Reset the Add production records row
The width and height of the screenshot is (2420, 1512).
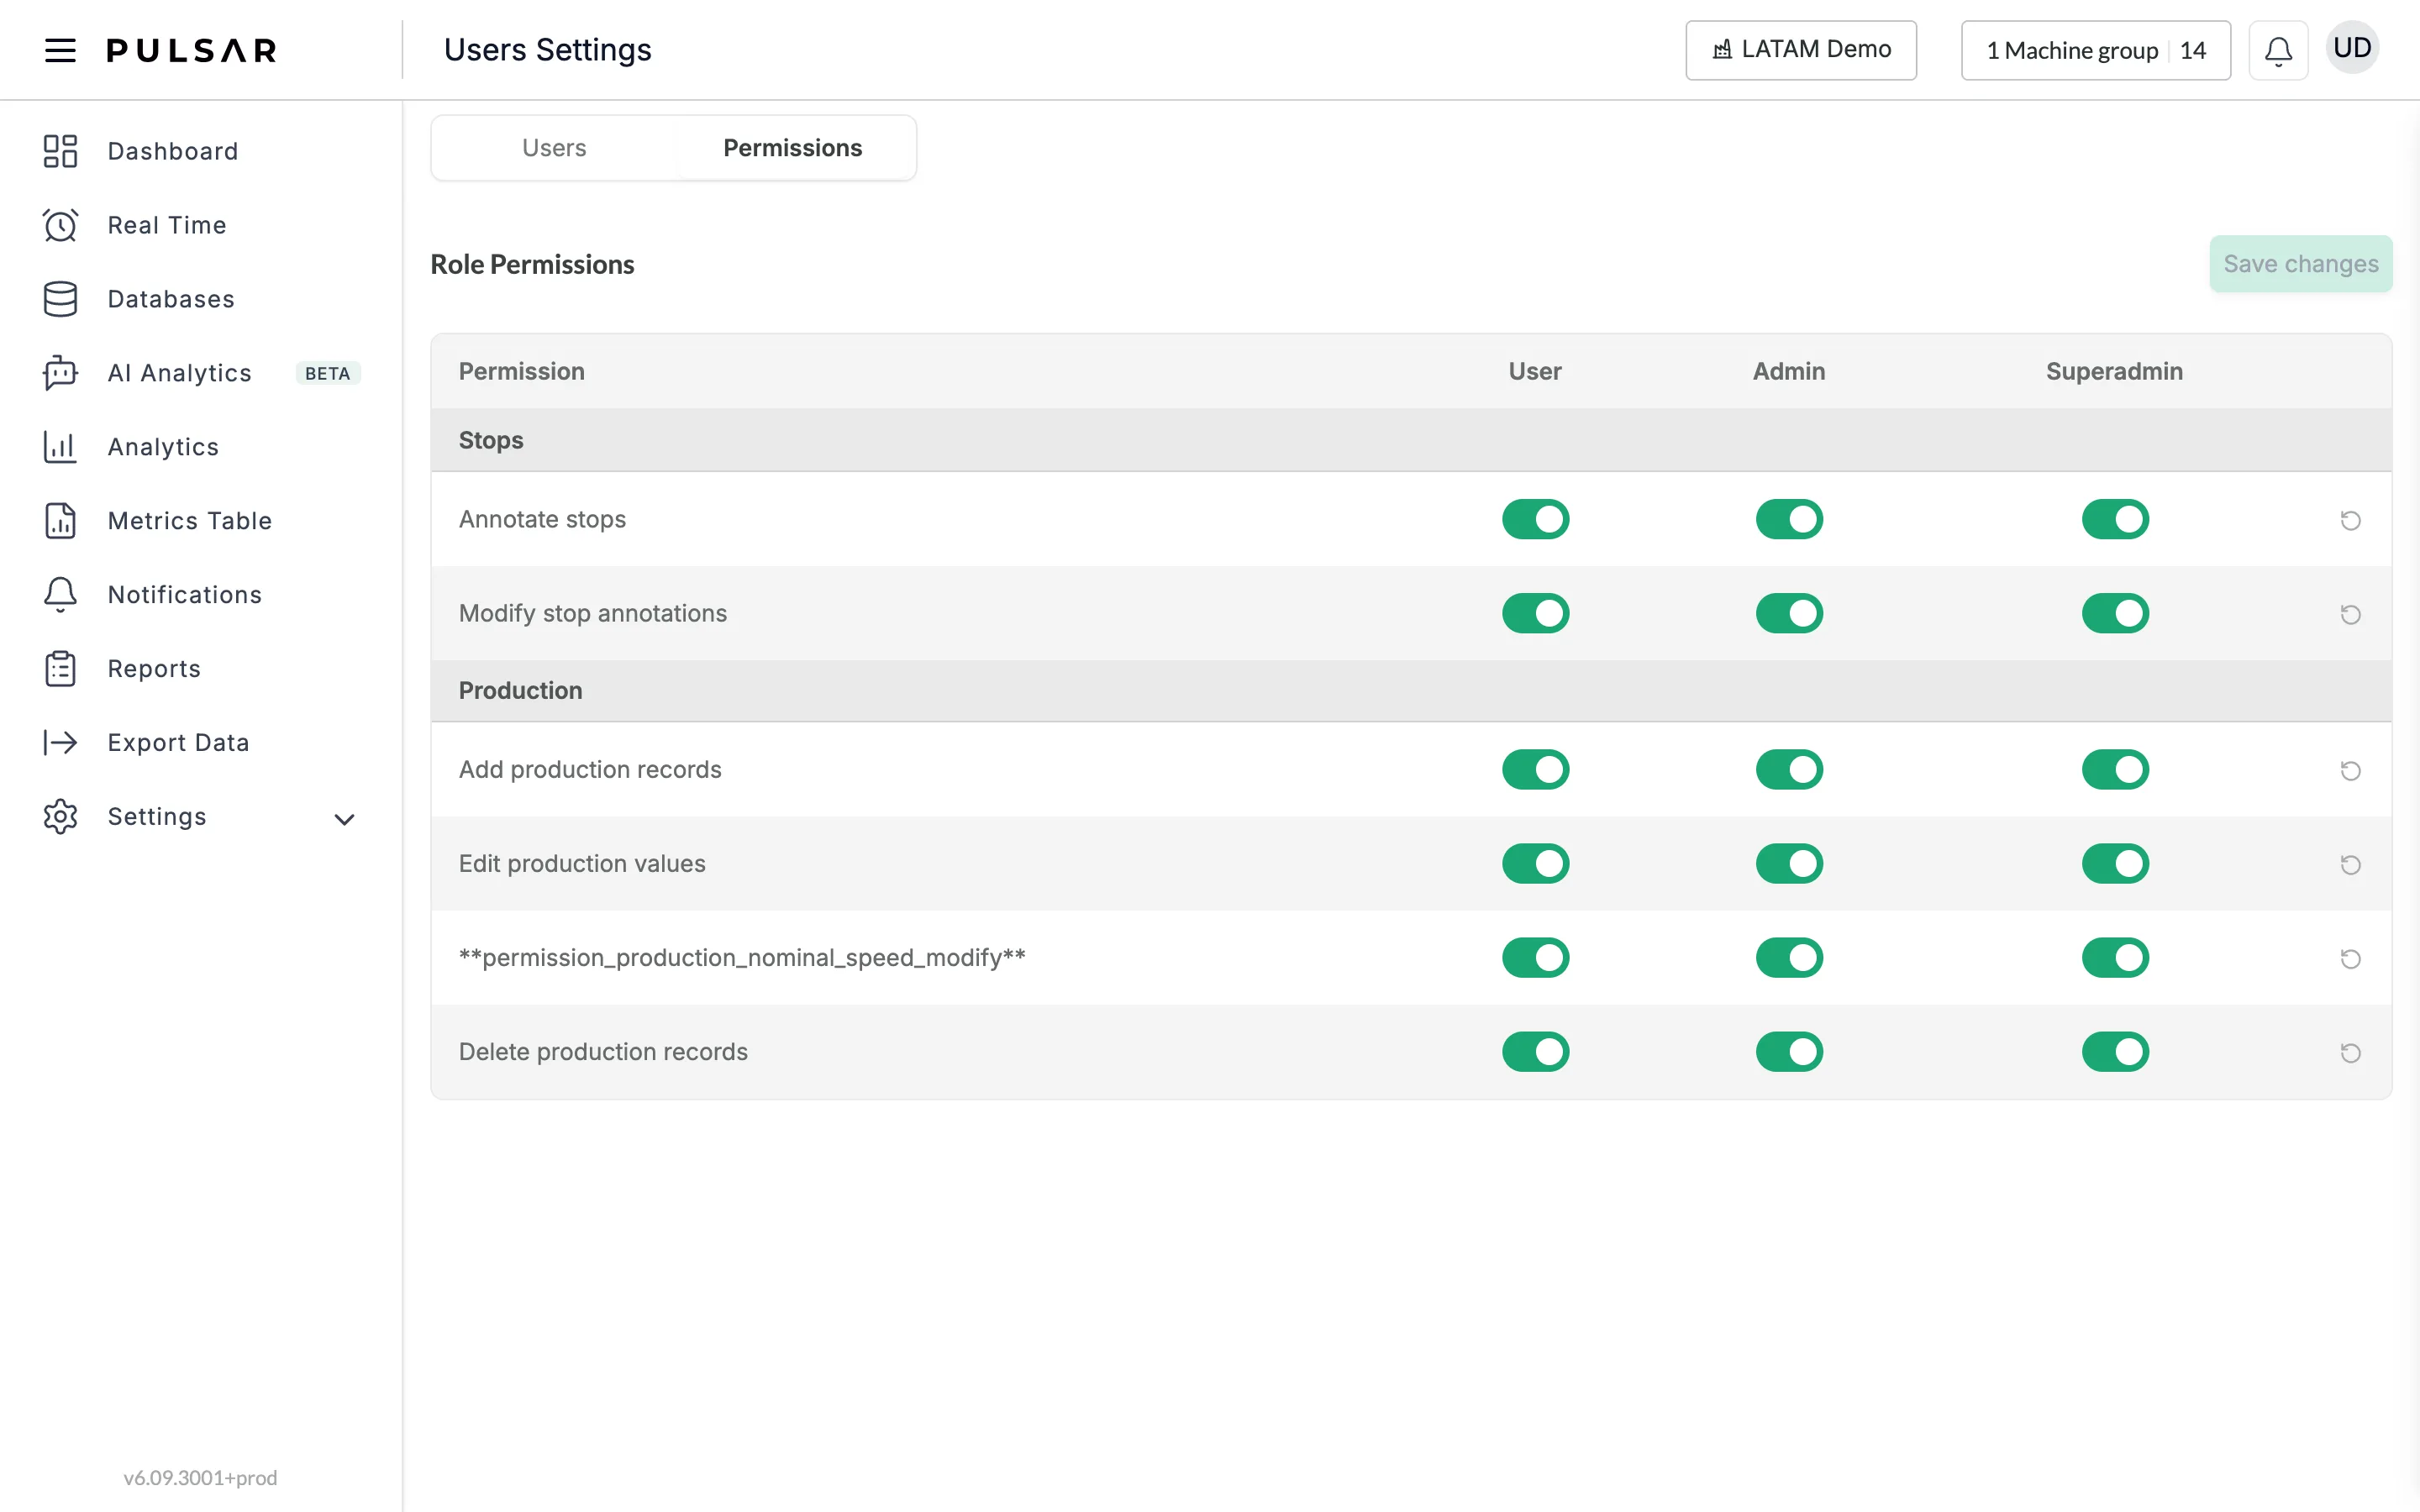point(2351,770)
